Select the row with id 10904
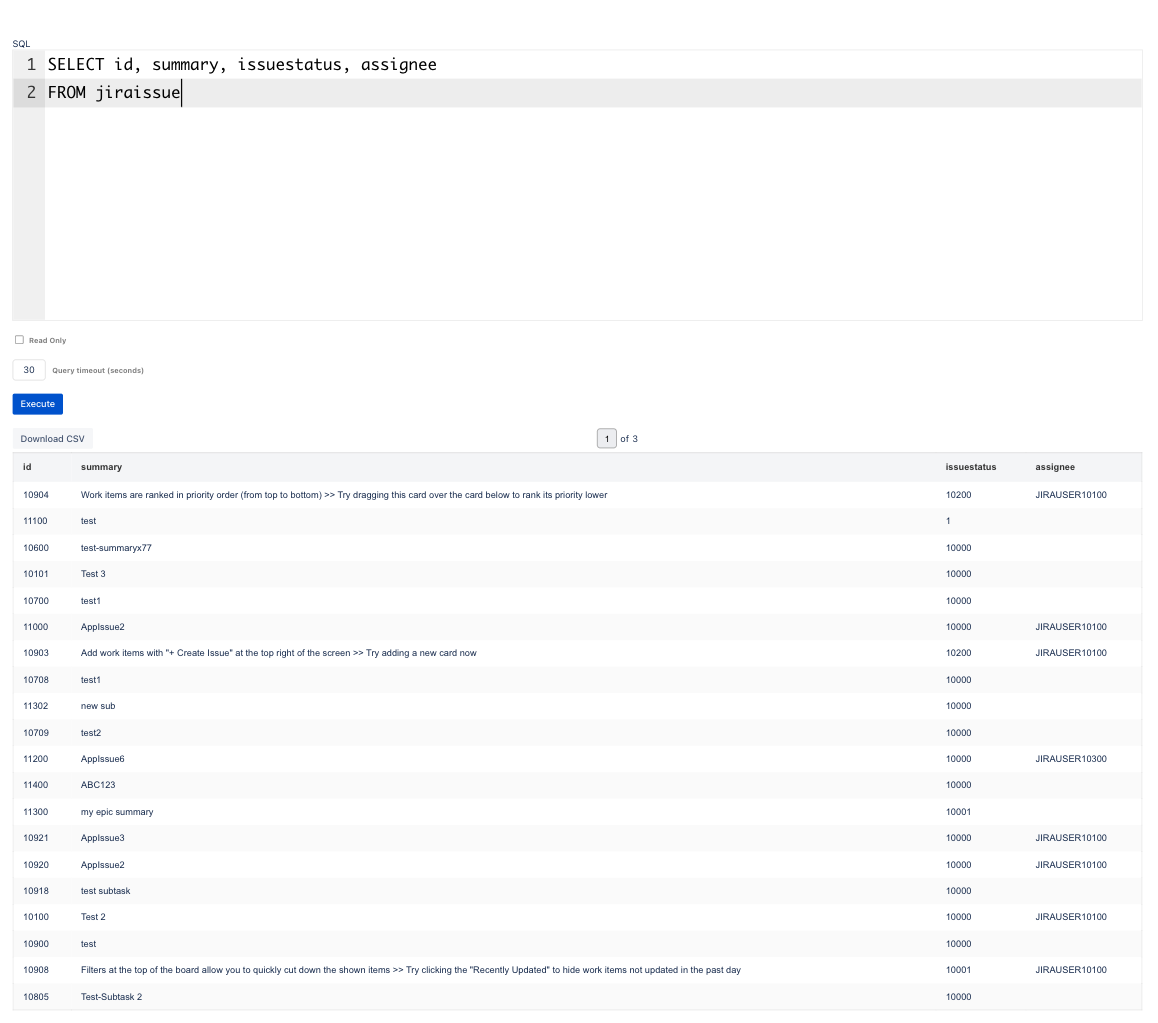Screen dimensions: 1158x1023 tap(36, 495)
